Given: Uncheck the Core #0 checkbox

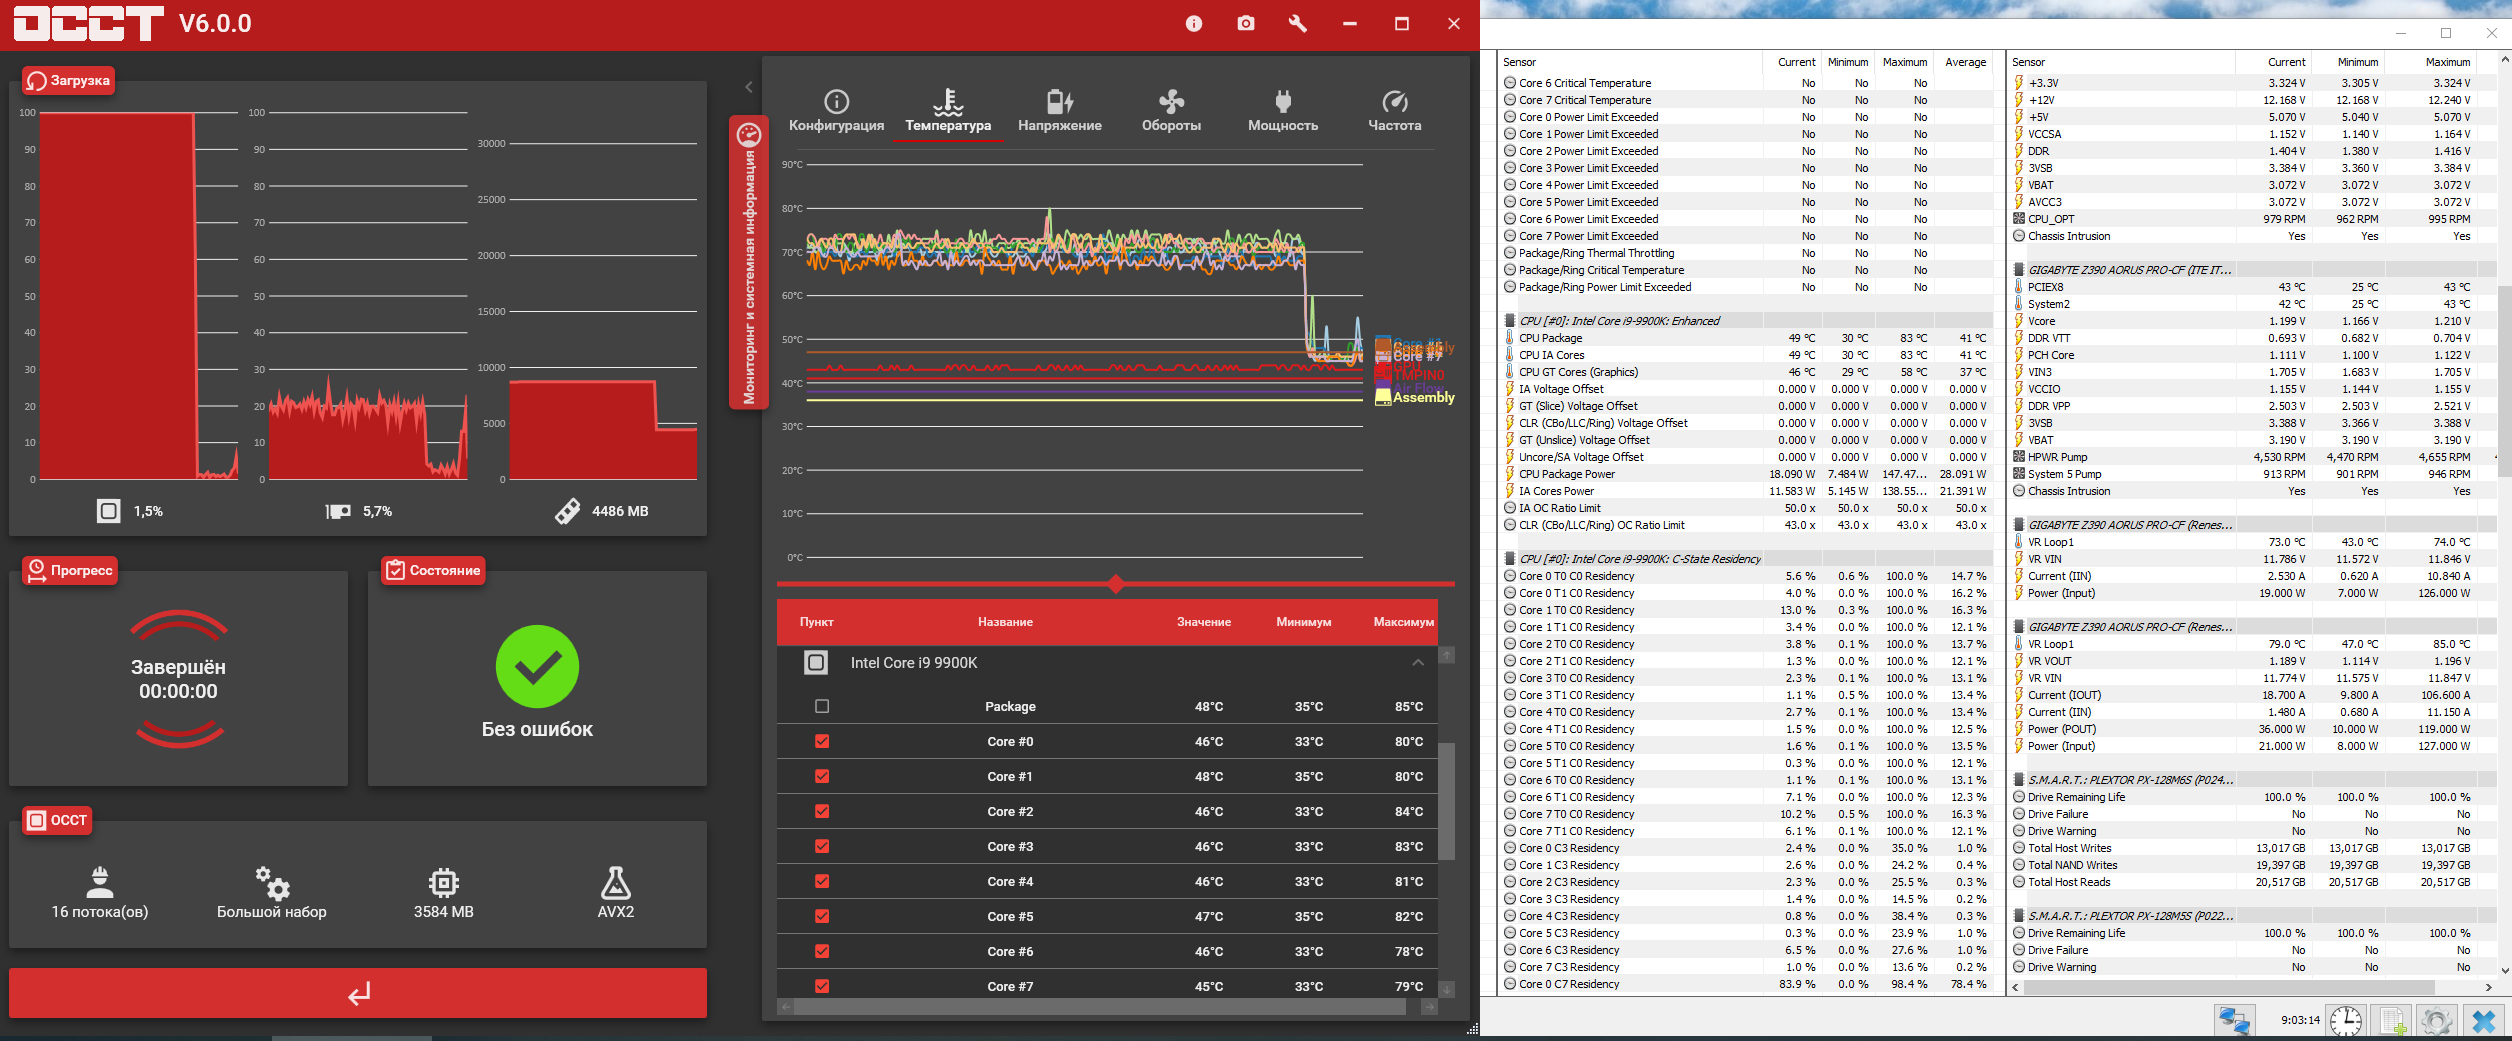Looking at the screenshot, I should pyautogui.click(x=822, y=742).
